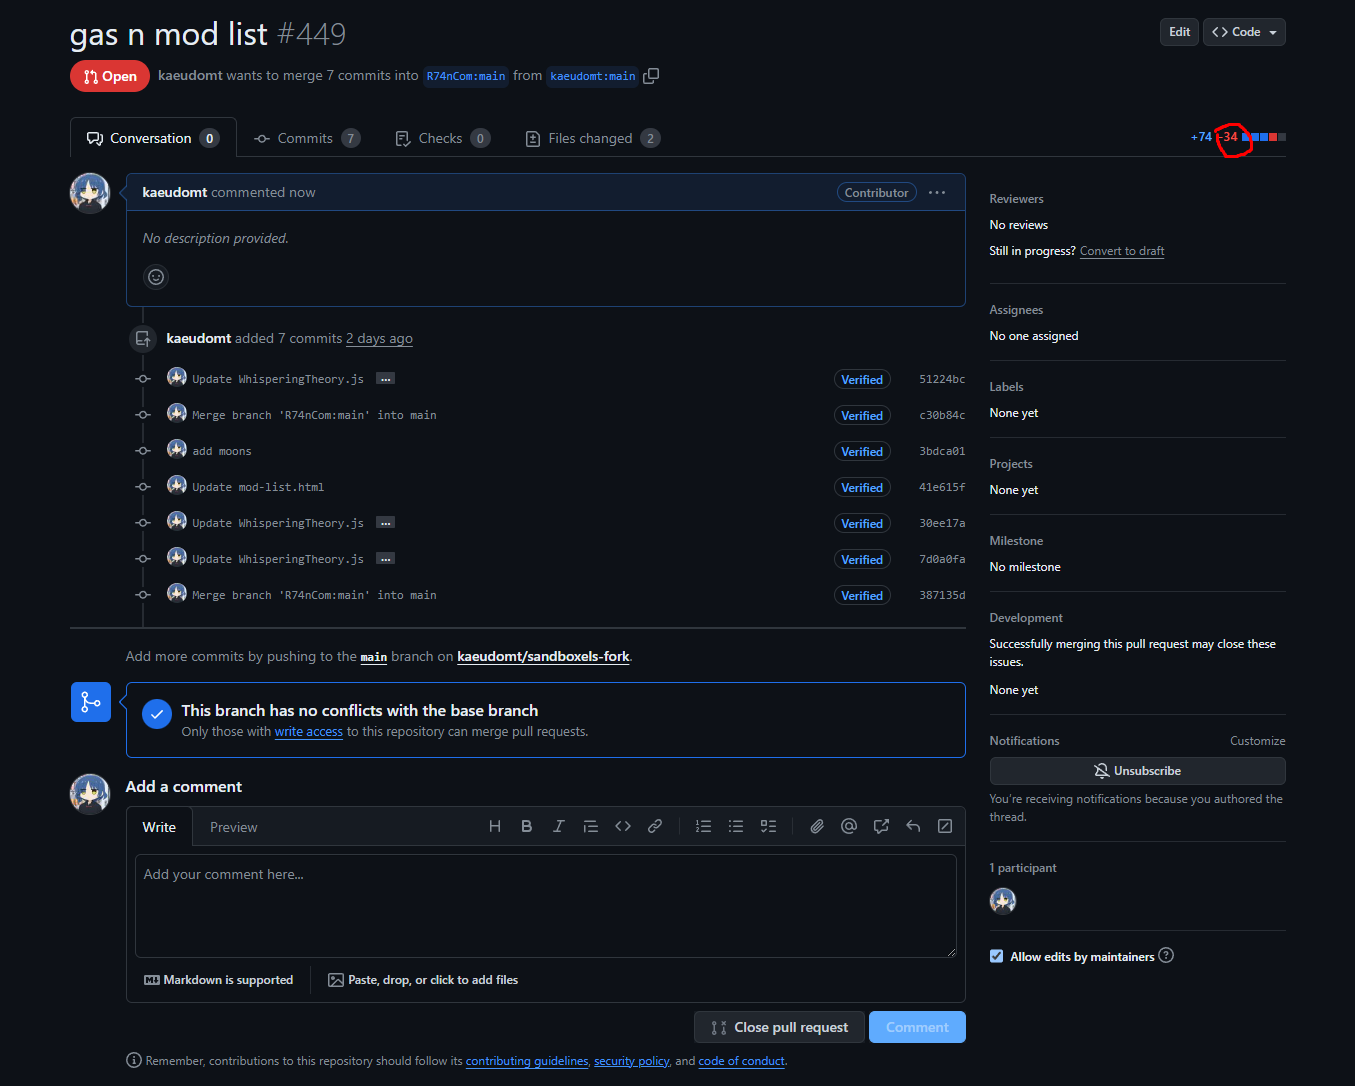Convert the pull request to draft
Viewport: 1355px width, 1086px height.
point(1121,250)
